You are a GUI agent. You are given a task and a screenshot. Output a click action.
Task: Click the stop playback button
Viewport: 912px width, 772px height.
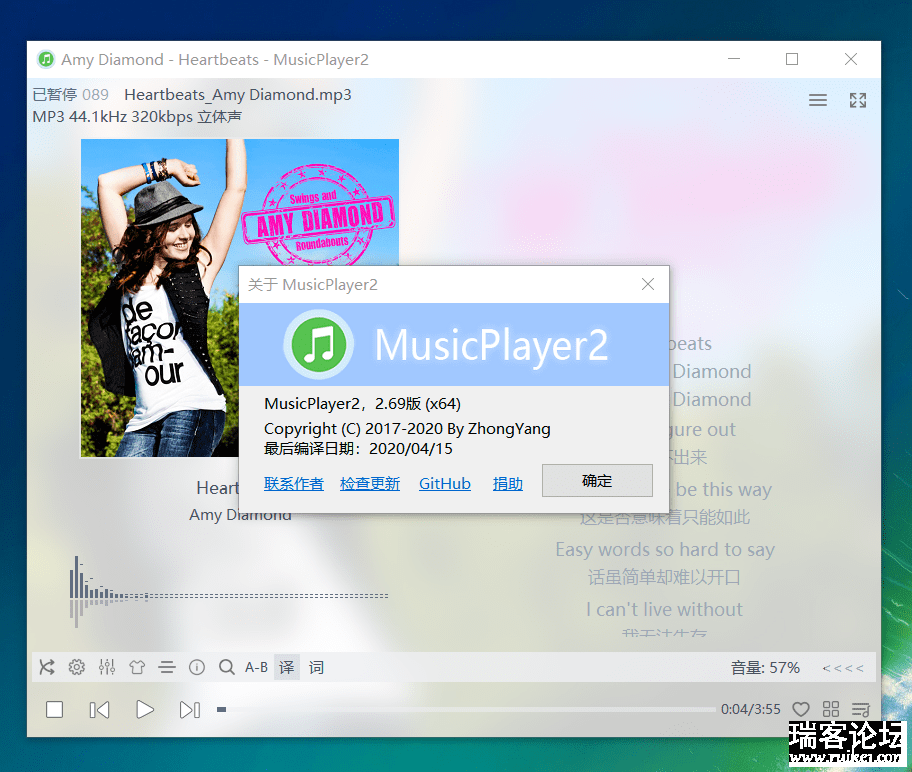point(55,710)
